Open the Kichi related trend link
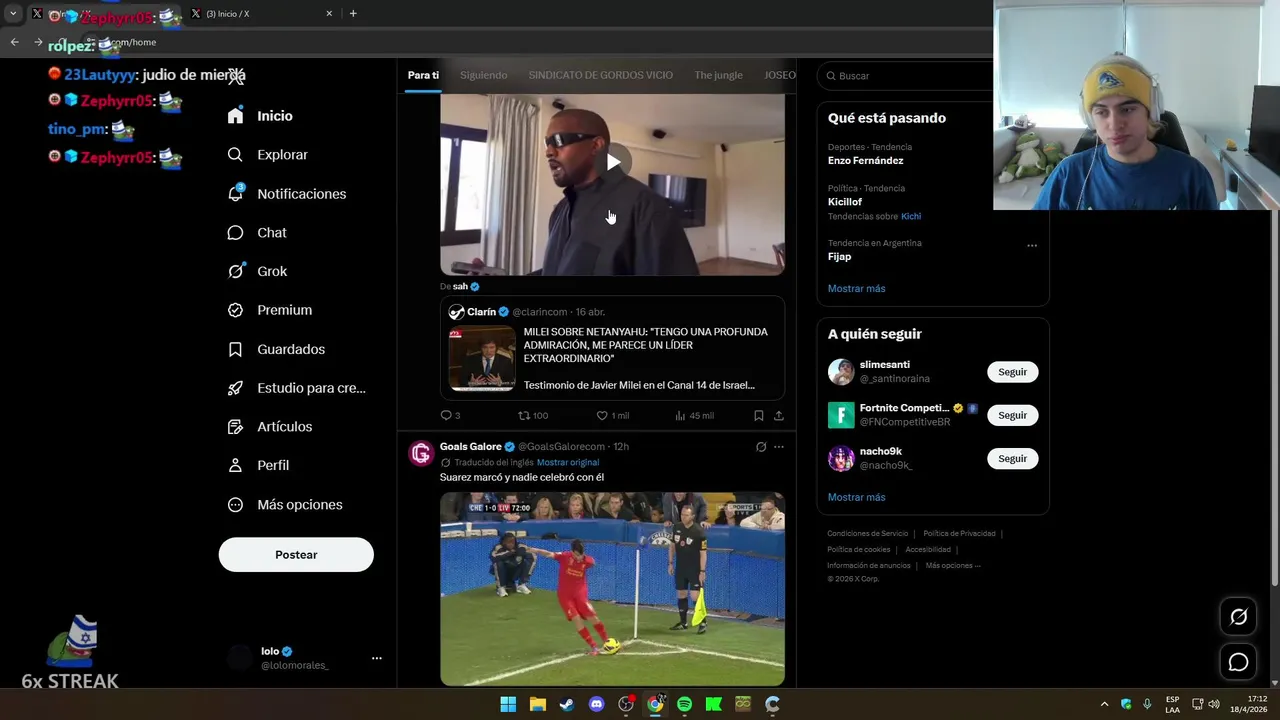The height and width of the screenshot is (720, 1280). pyautogui.click(x=911, y=216)
